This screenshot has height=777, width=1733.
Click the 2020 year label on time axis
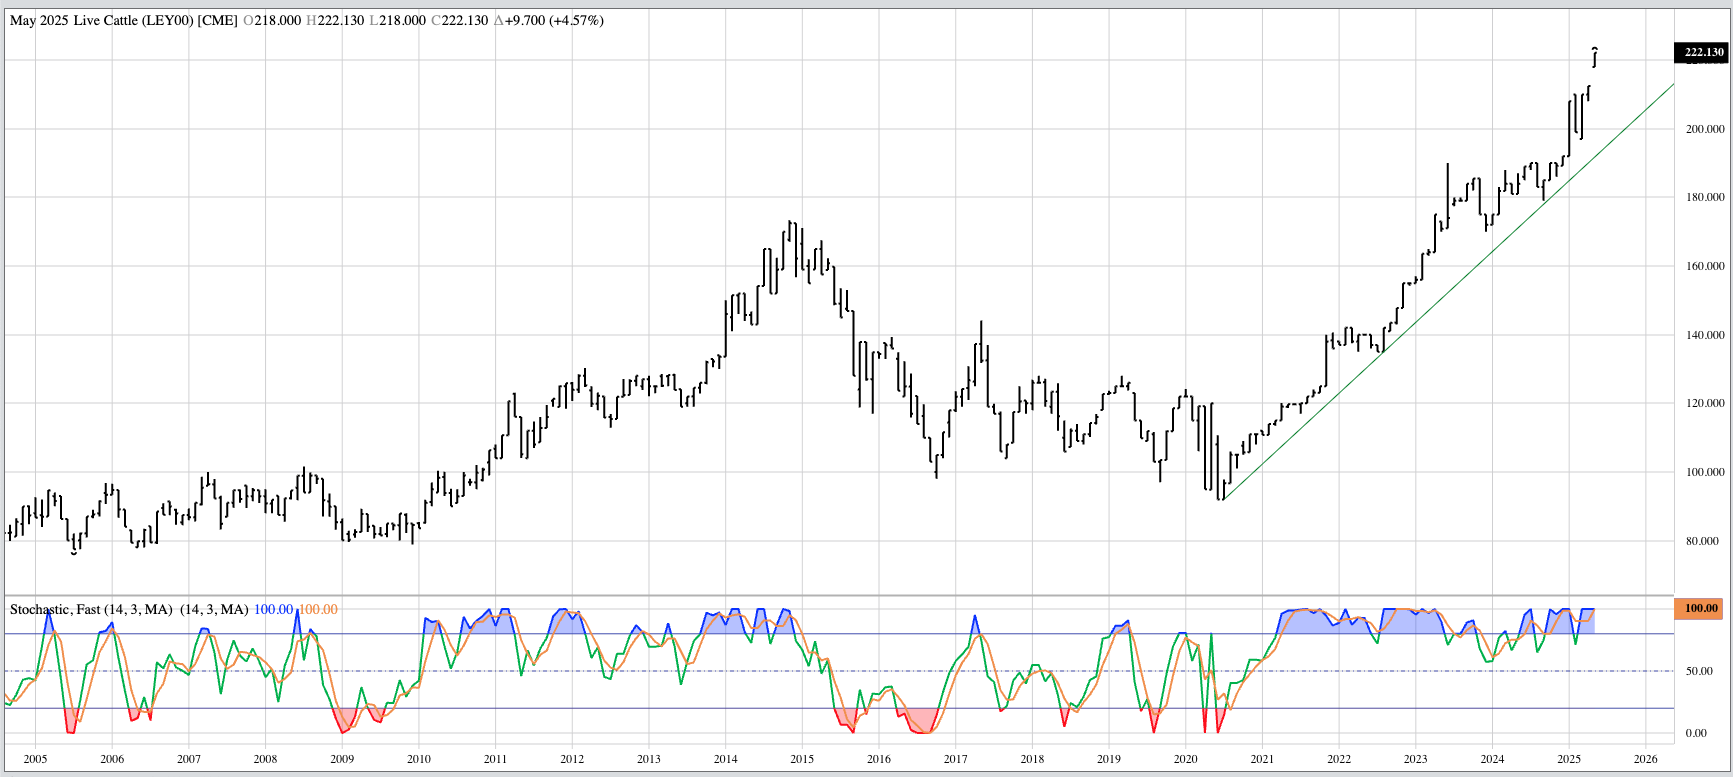click(1185, 759)
